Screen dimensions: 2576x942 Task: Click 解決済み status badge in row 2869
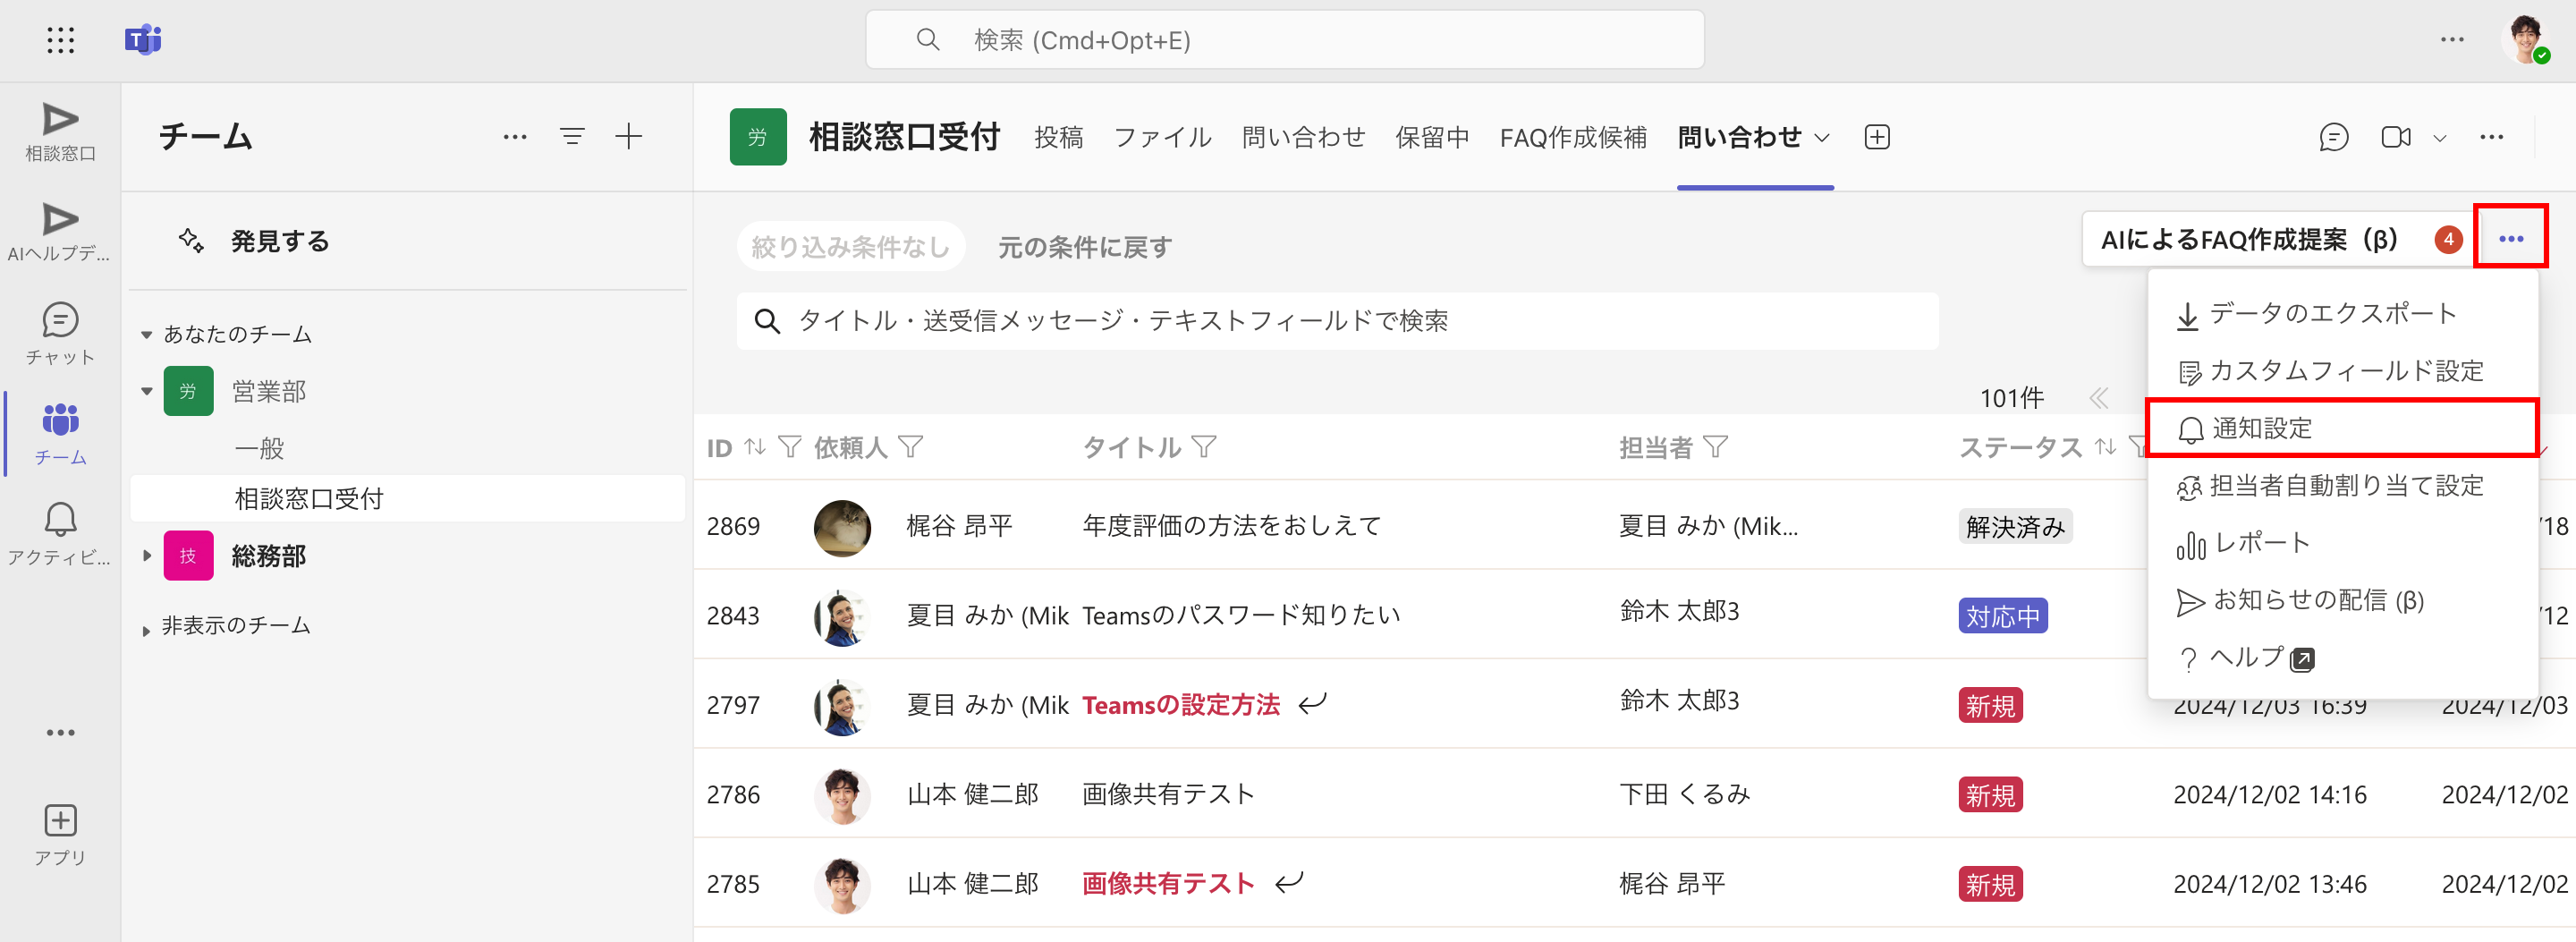pos(2015,527)
